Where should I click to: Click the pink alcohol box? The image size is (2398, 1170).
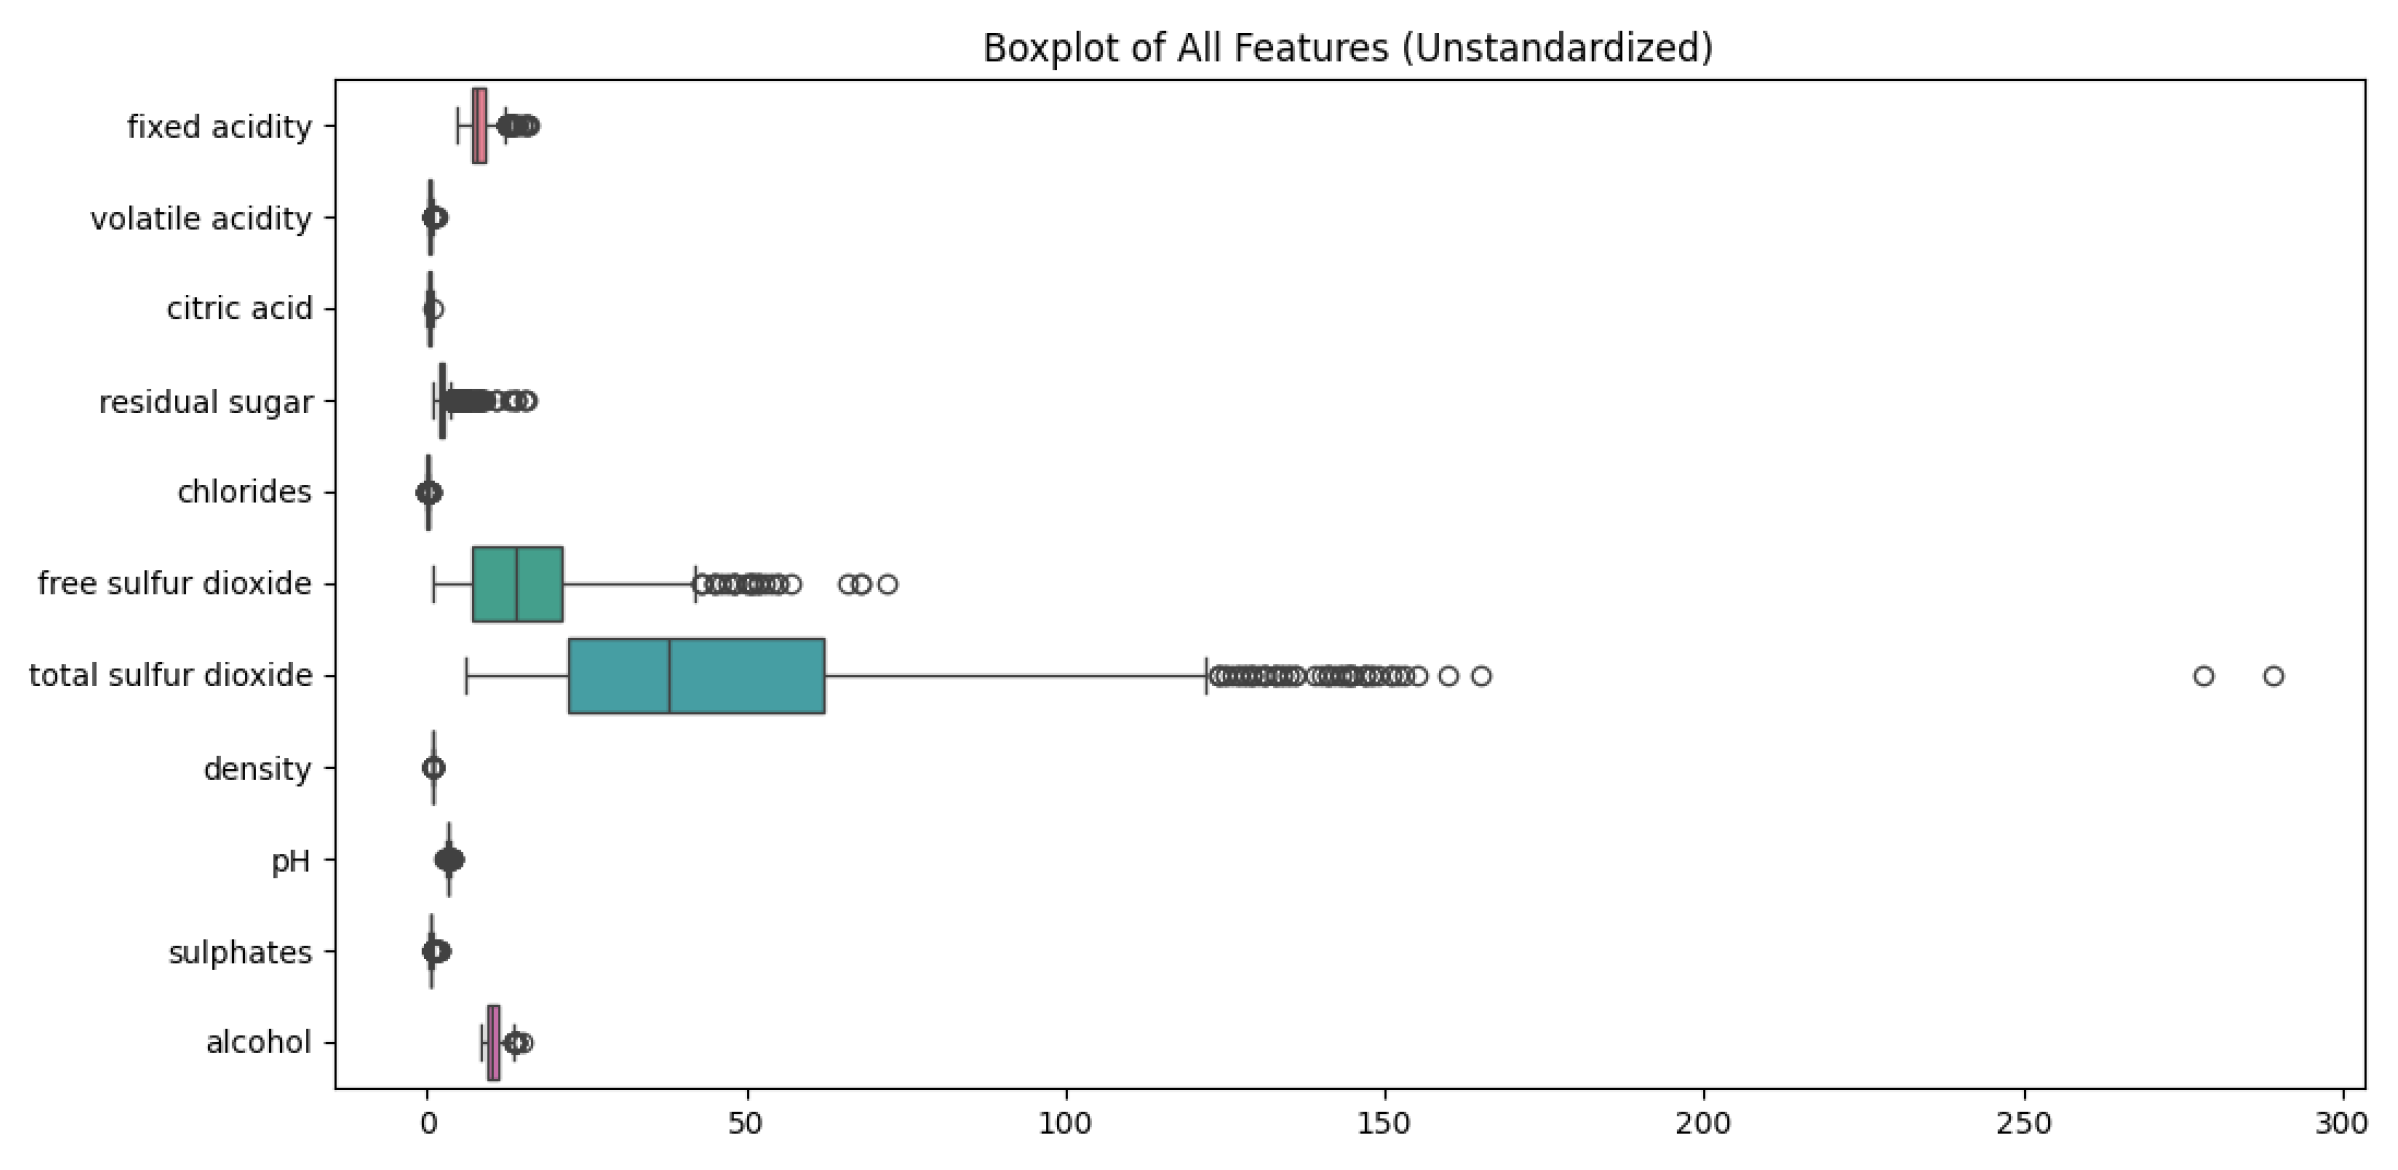493,1043
